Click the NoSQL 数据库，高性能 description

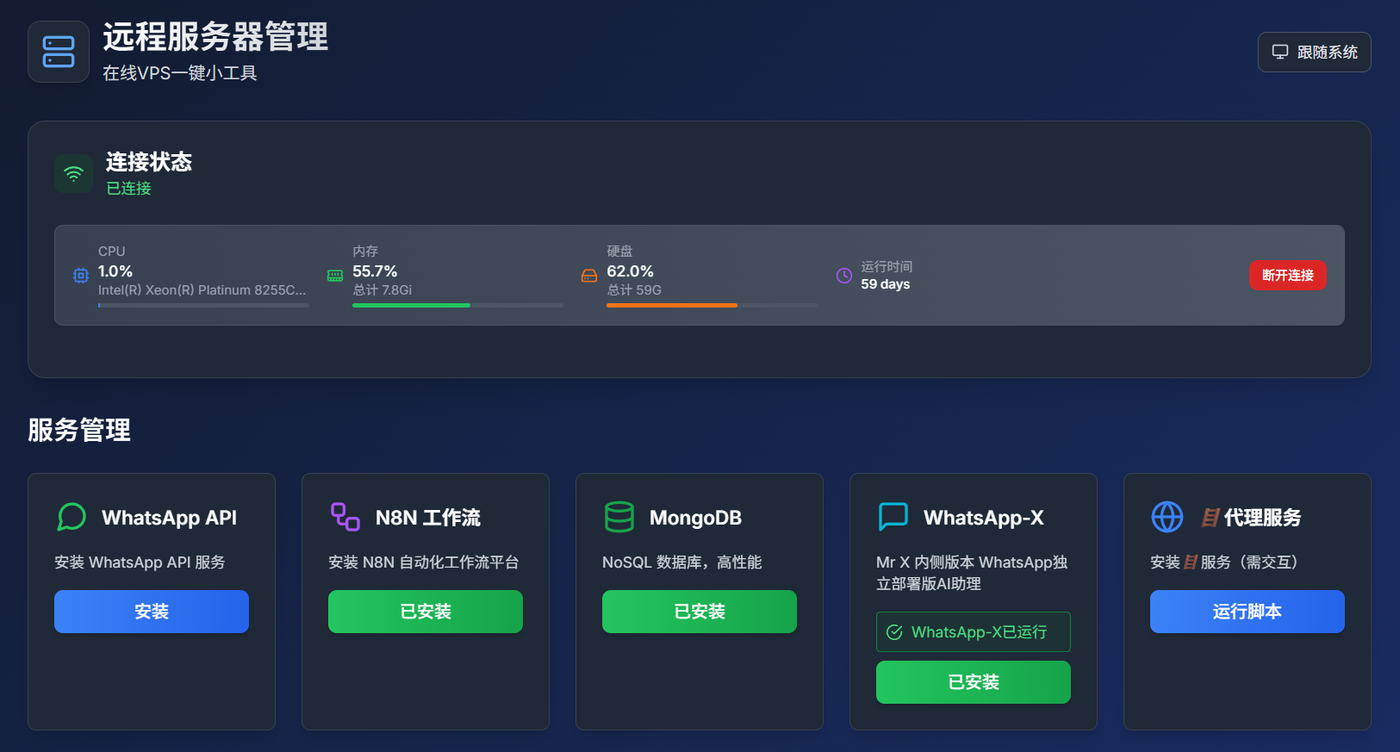[682, 562]
